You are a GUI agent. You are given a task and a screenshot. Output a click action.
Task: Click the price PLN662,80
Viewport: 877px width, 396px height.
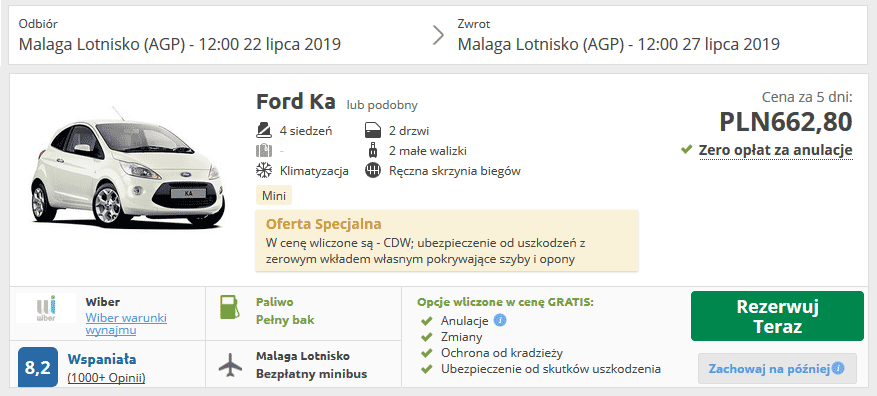(x=786, y=122)
